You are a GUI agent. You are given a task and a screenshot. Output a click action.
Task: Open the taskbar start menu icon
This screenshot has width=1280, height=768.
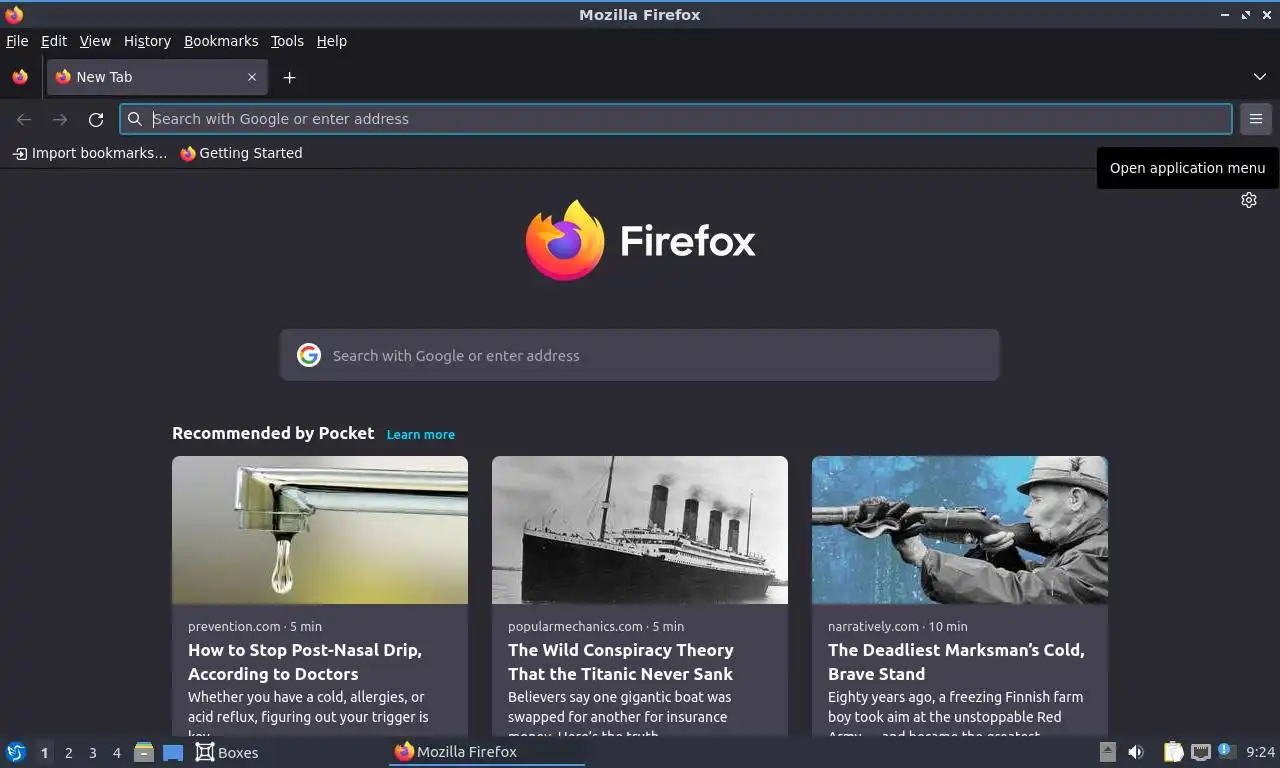[x=16, y=752]
